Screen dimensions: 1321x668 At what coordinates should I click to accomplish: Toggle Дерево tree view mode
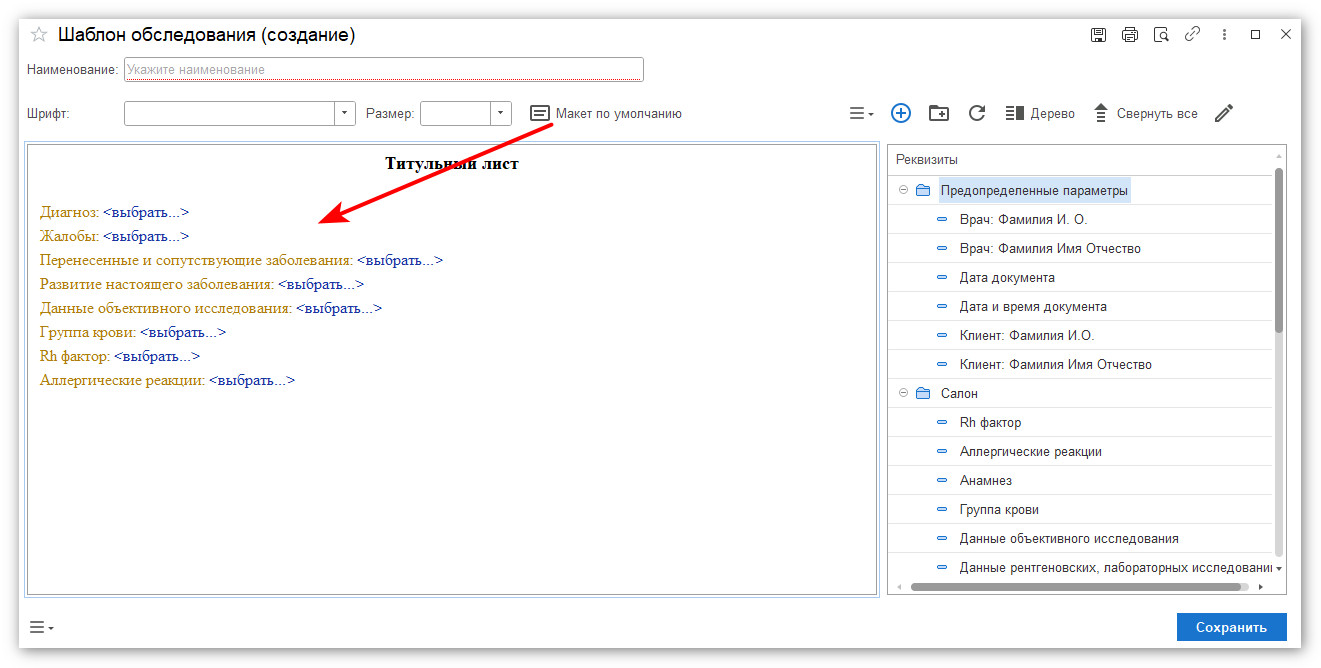[x=1040, y=113]
